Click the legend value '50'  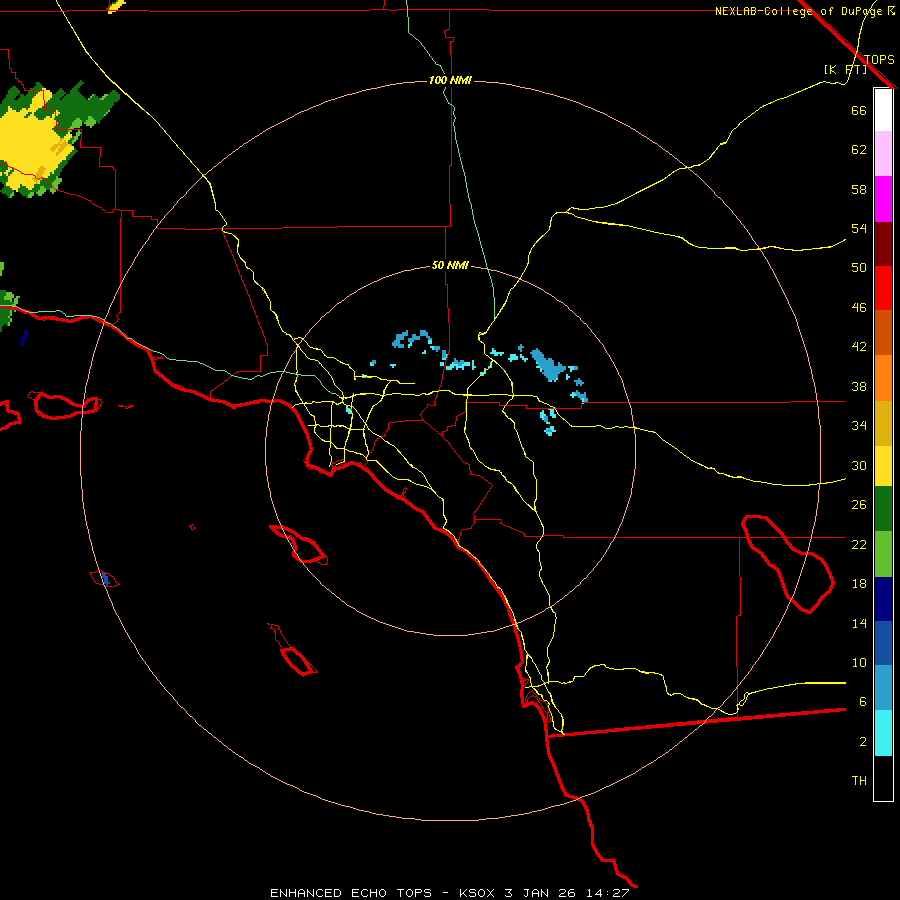pyautogui.click(x=859, y=268)
